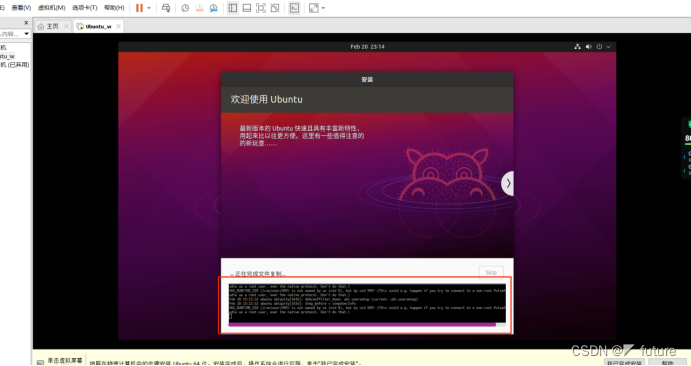Switch to the 主页 tab
Image resolution: width=691 pixels, height=366 pixels.
pos(52,26)
